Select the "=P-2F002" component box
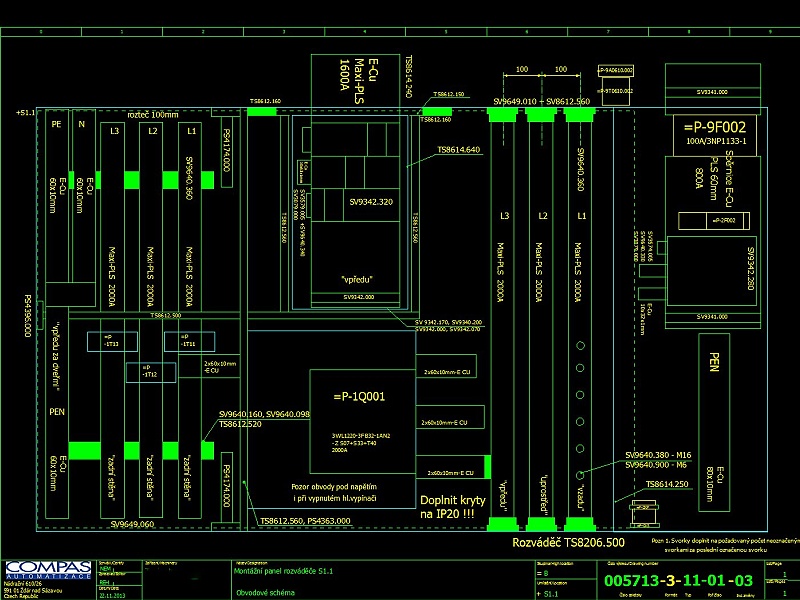The width and height of the screenshot is (800, 600). (714, 221)
